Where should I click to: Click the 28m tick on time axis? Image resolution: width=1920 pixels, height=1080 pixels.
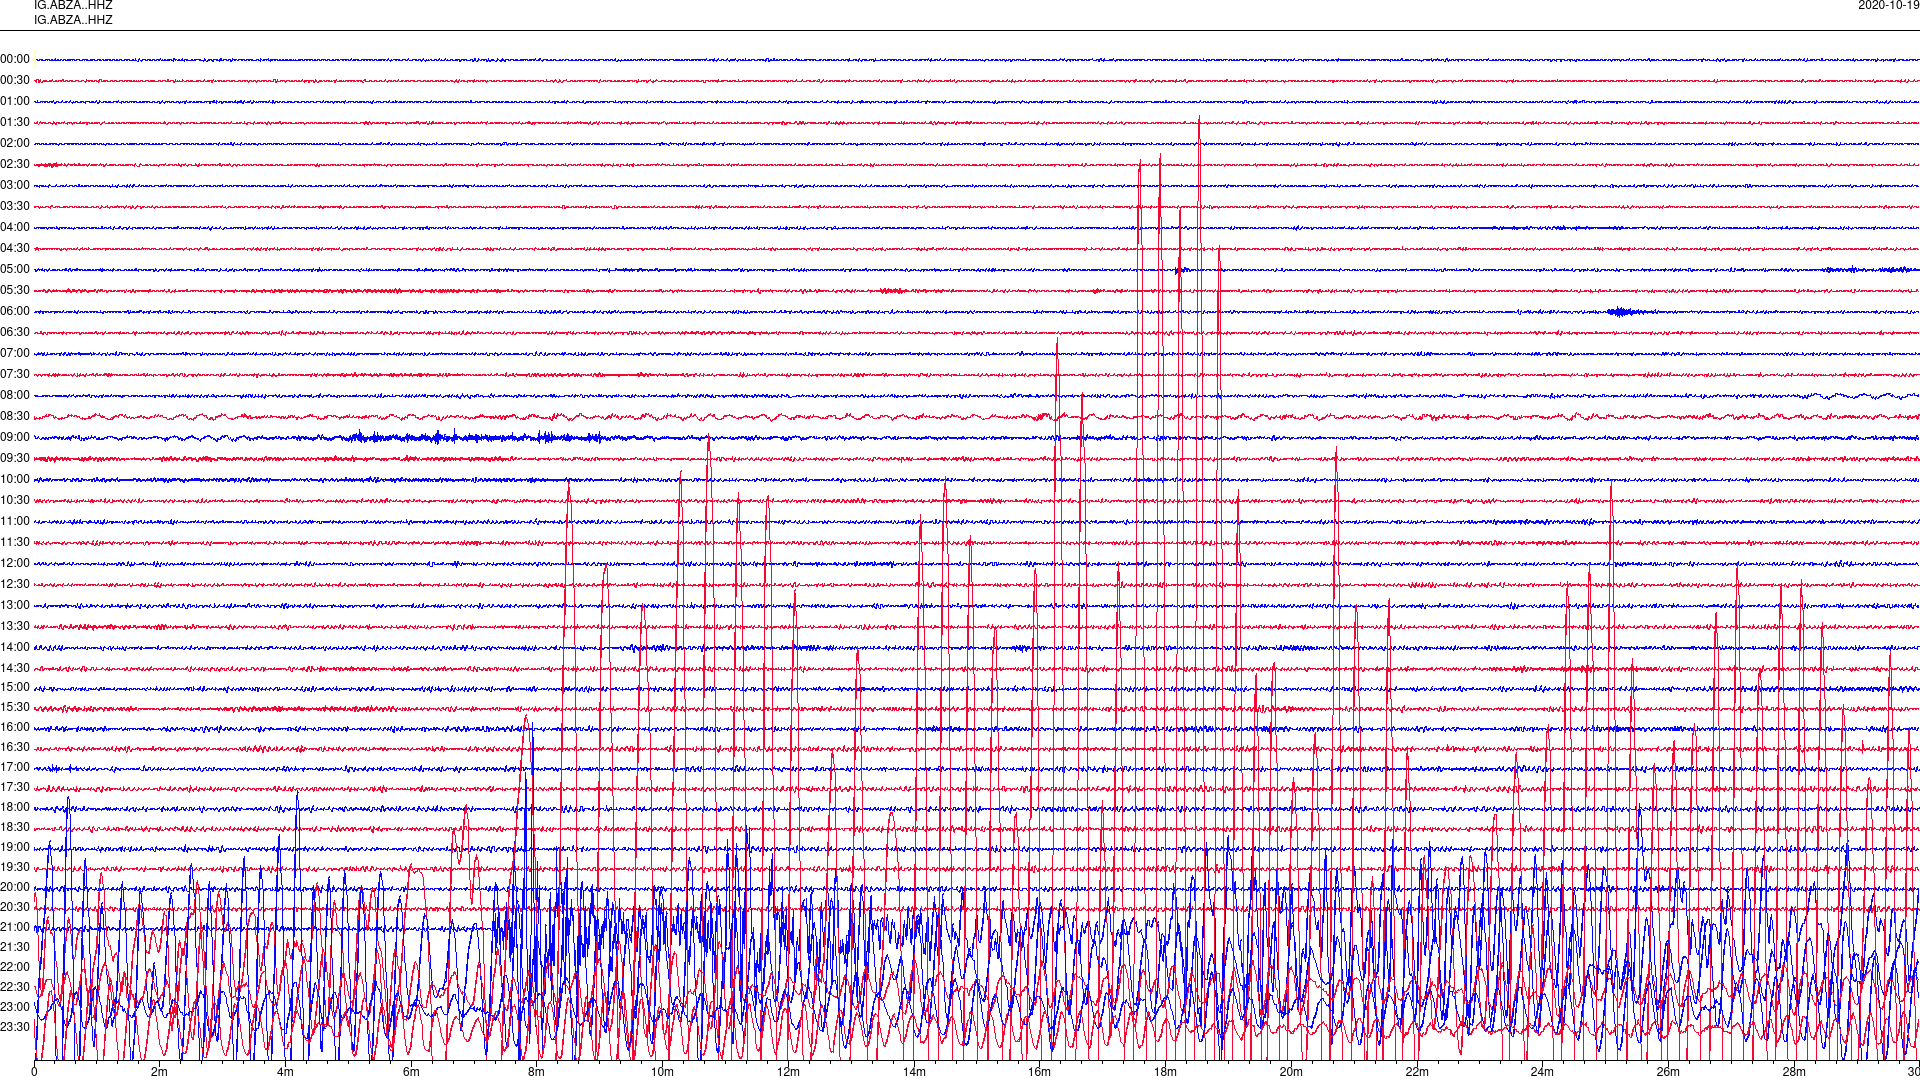[1794, 1072]
